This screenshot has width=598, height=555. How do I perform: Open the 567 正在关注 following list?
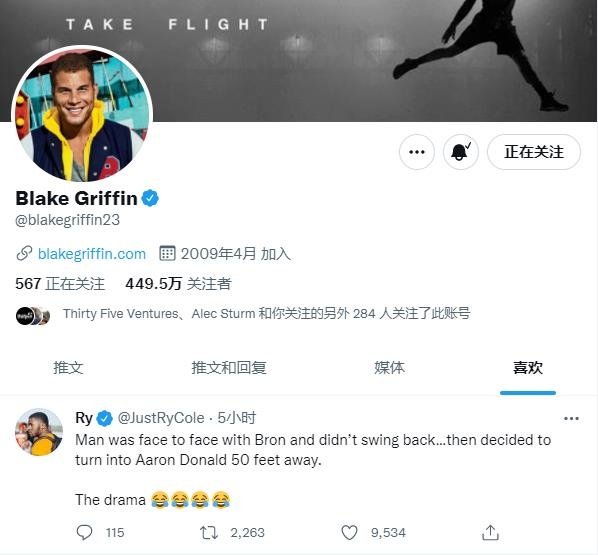[x=60, y=283]
